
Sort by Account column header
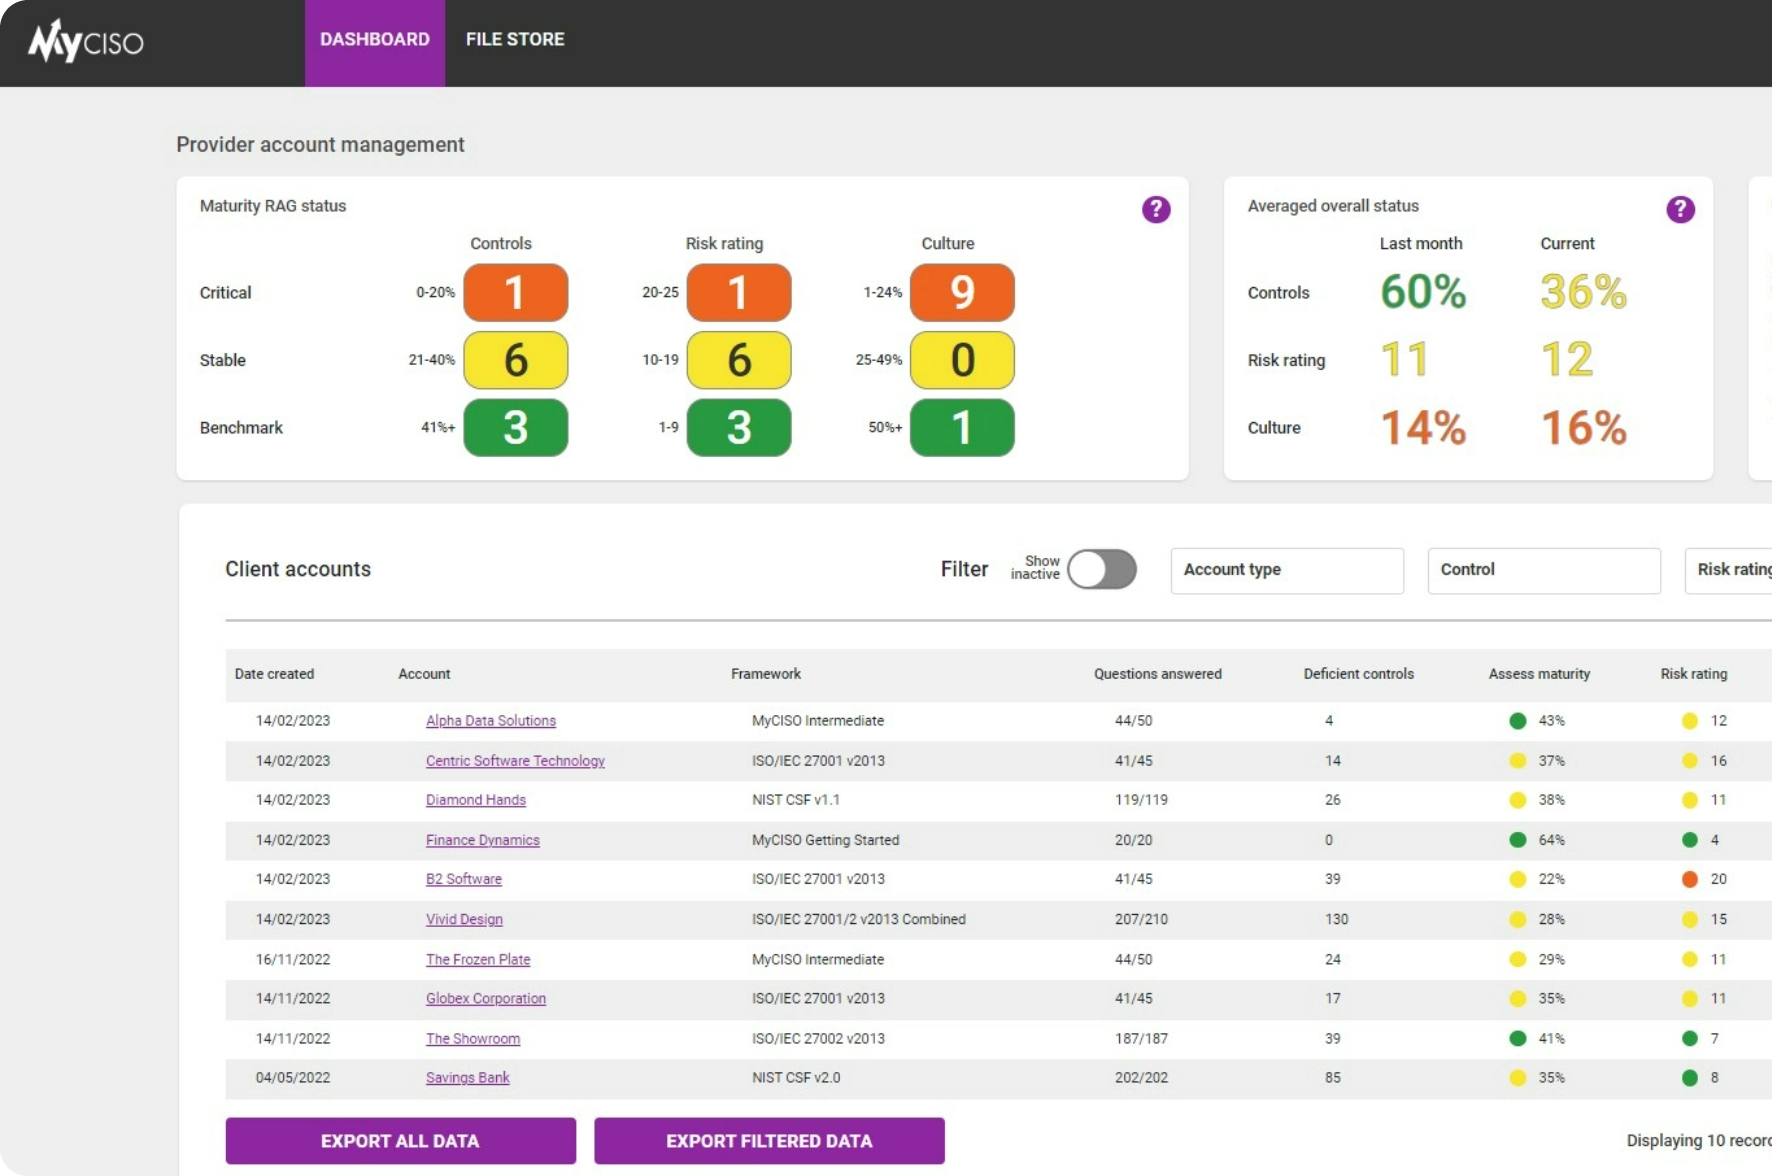tap(424, 674)
